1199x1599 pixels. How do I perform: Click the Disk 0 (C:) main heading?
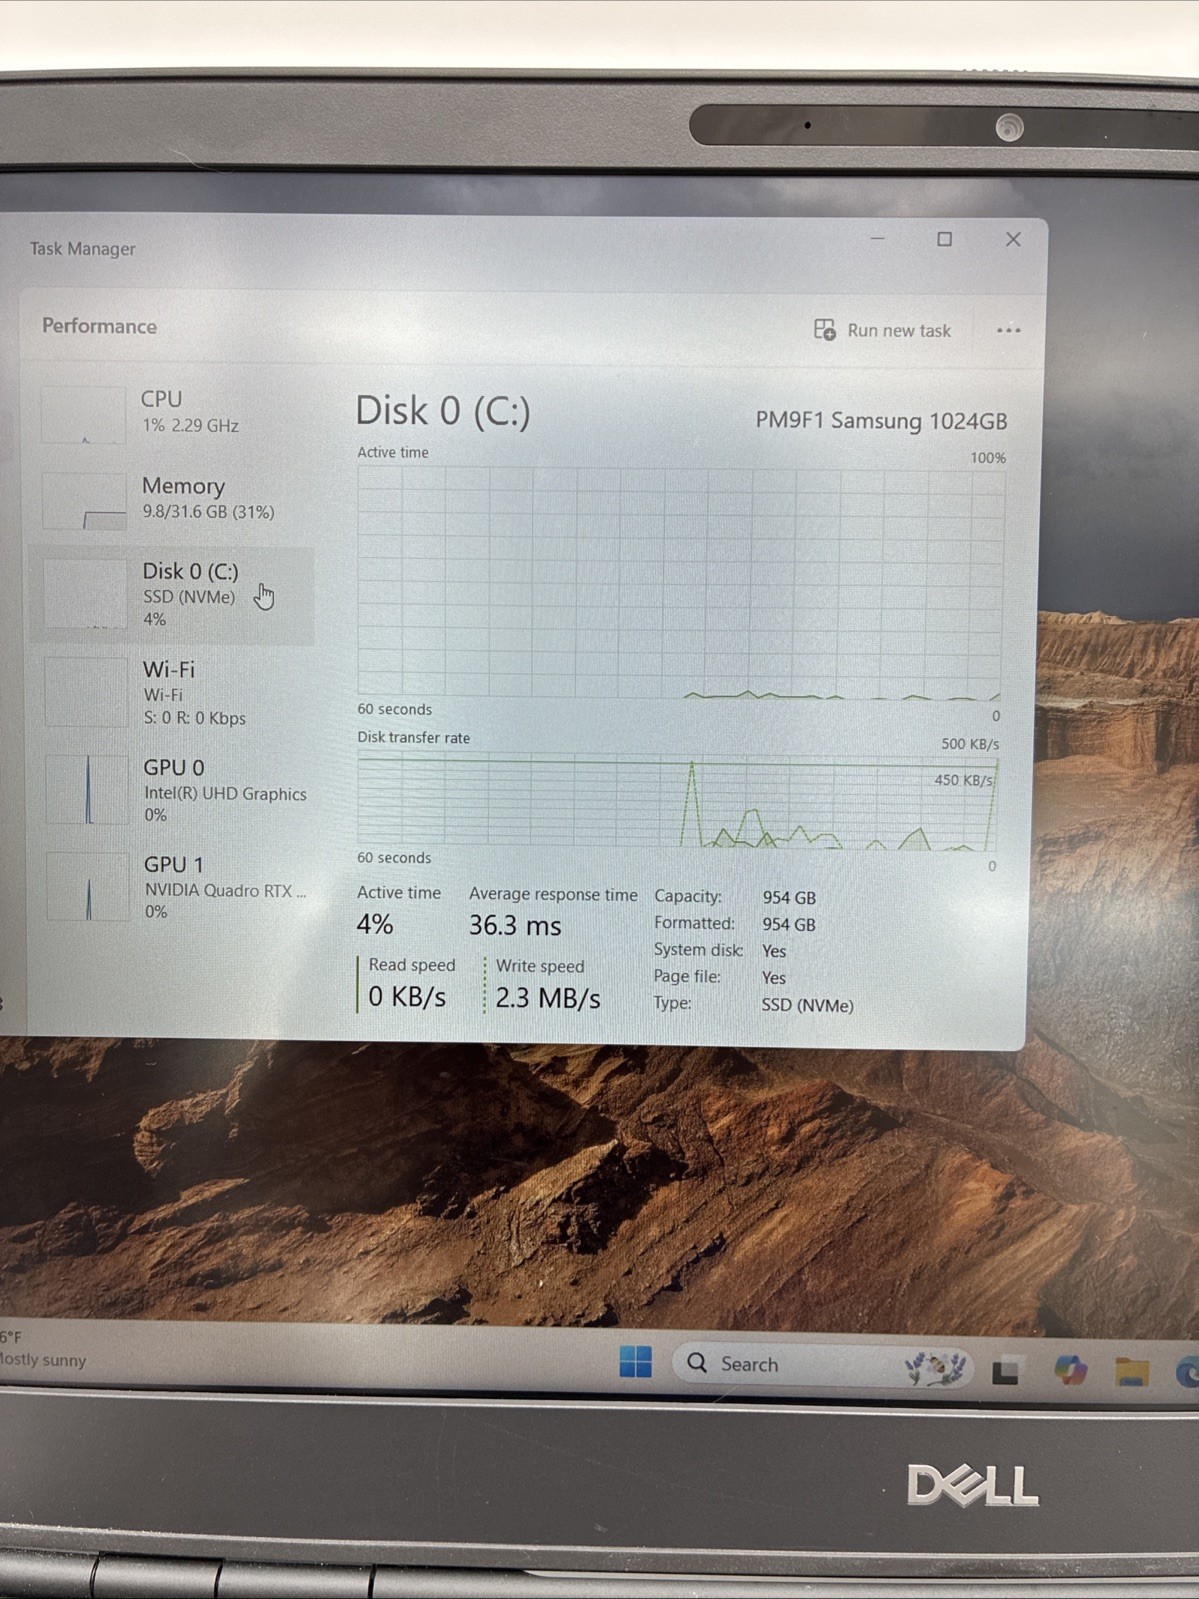[x=443, y=411]
